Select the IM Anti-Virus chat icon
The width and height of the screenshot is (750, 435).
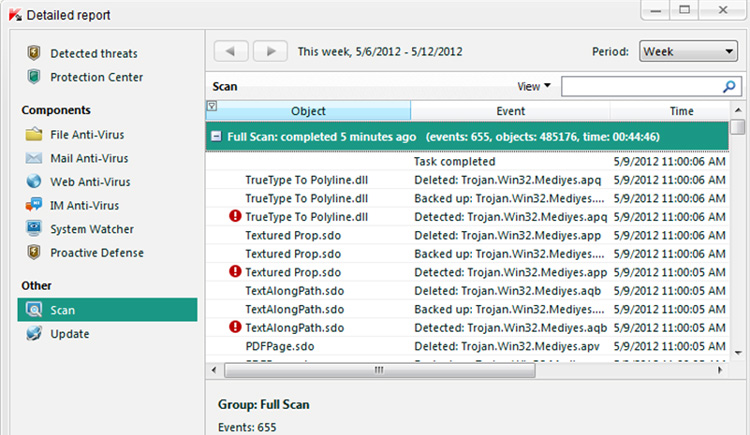pos(34,205)
